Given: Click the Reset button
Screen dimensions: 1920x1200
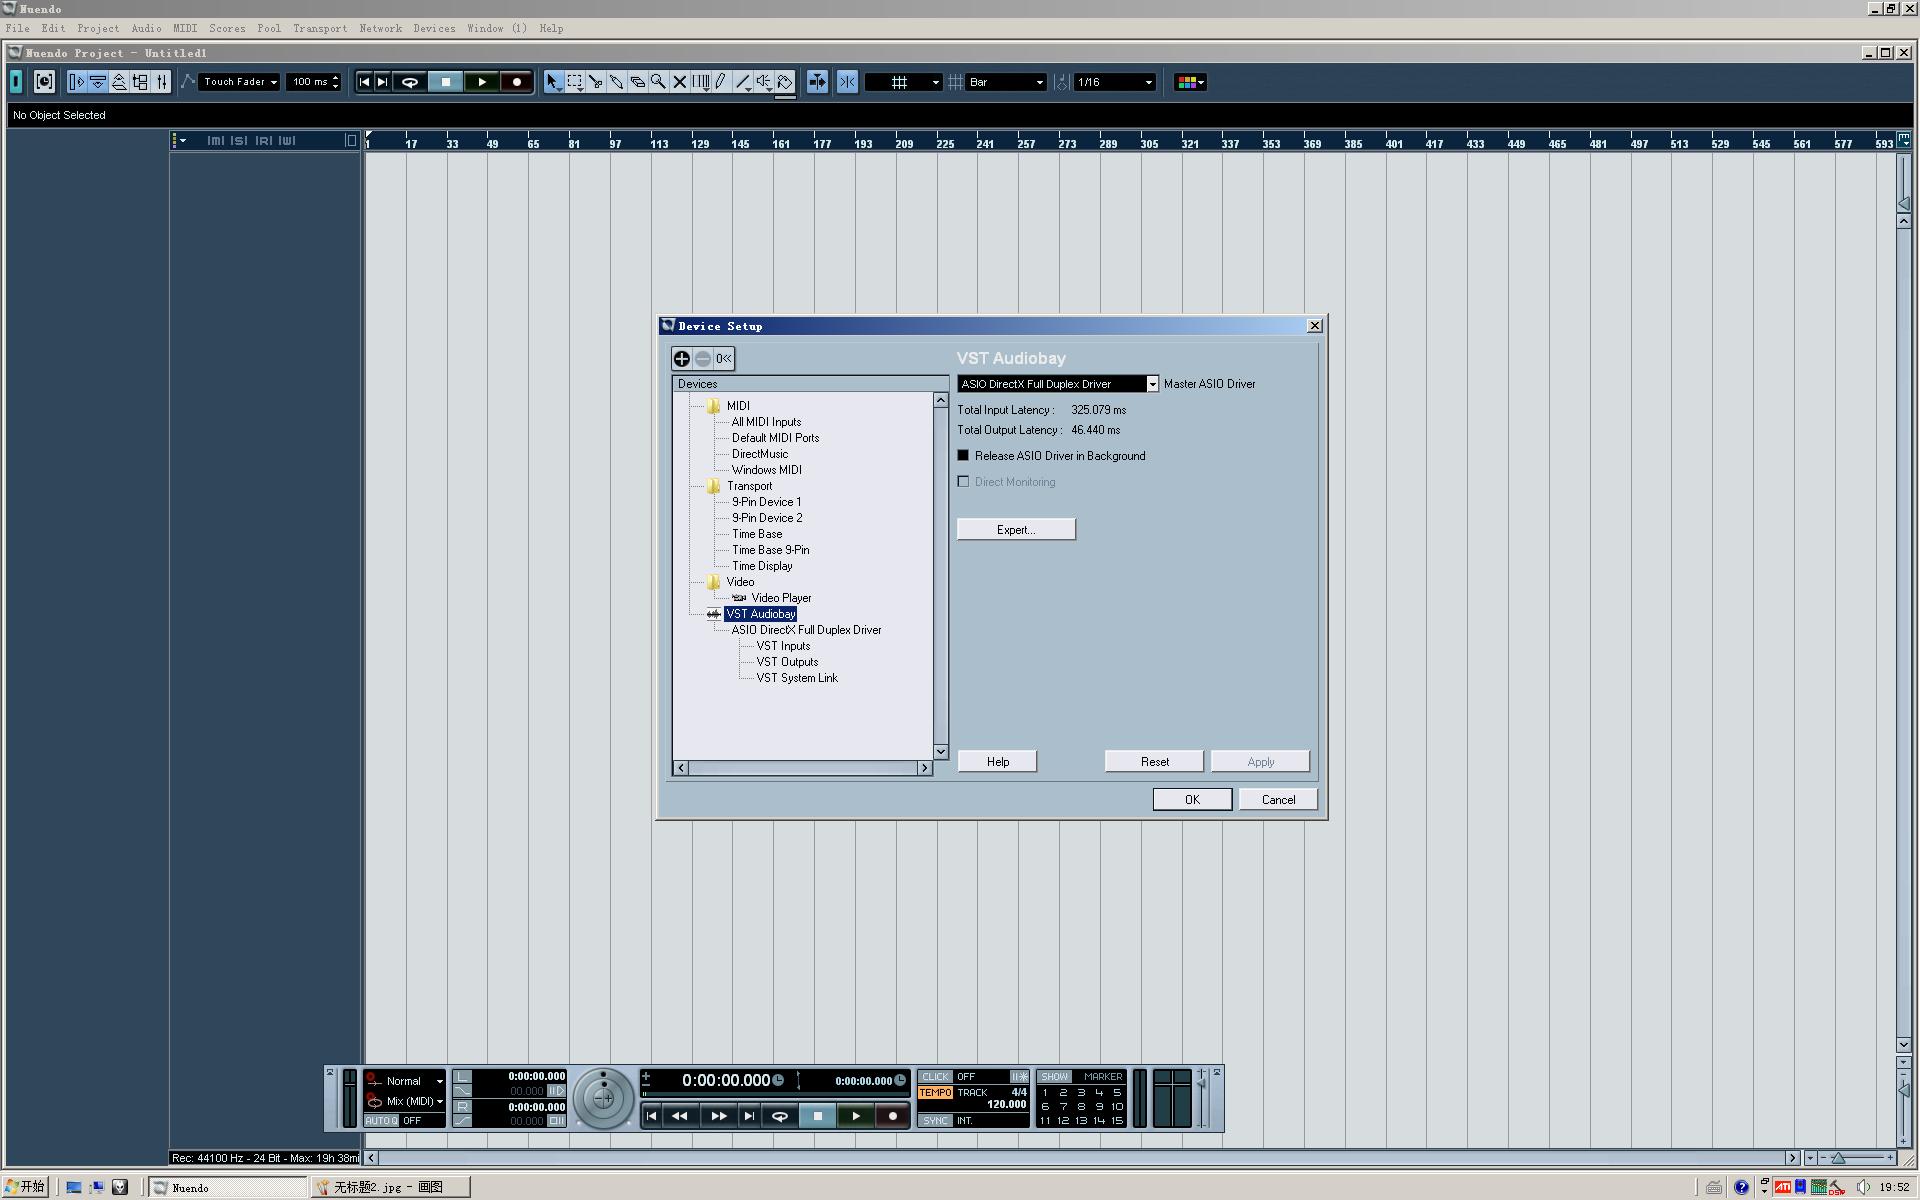Looking at the screenshot, I should click(x=1154, y=762).
